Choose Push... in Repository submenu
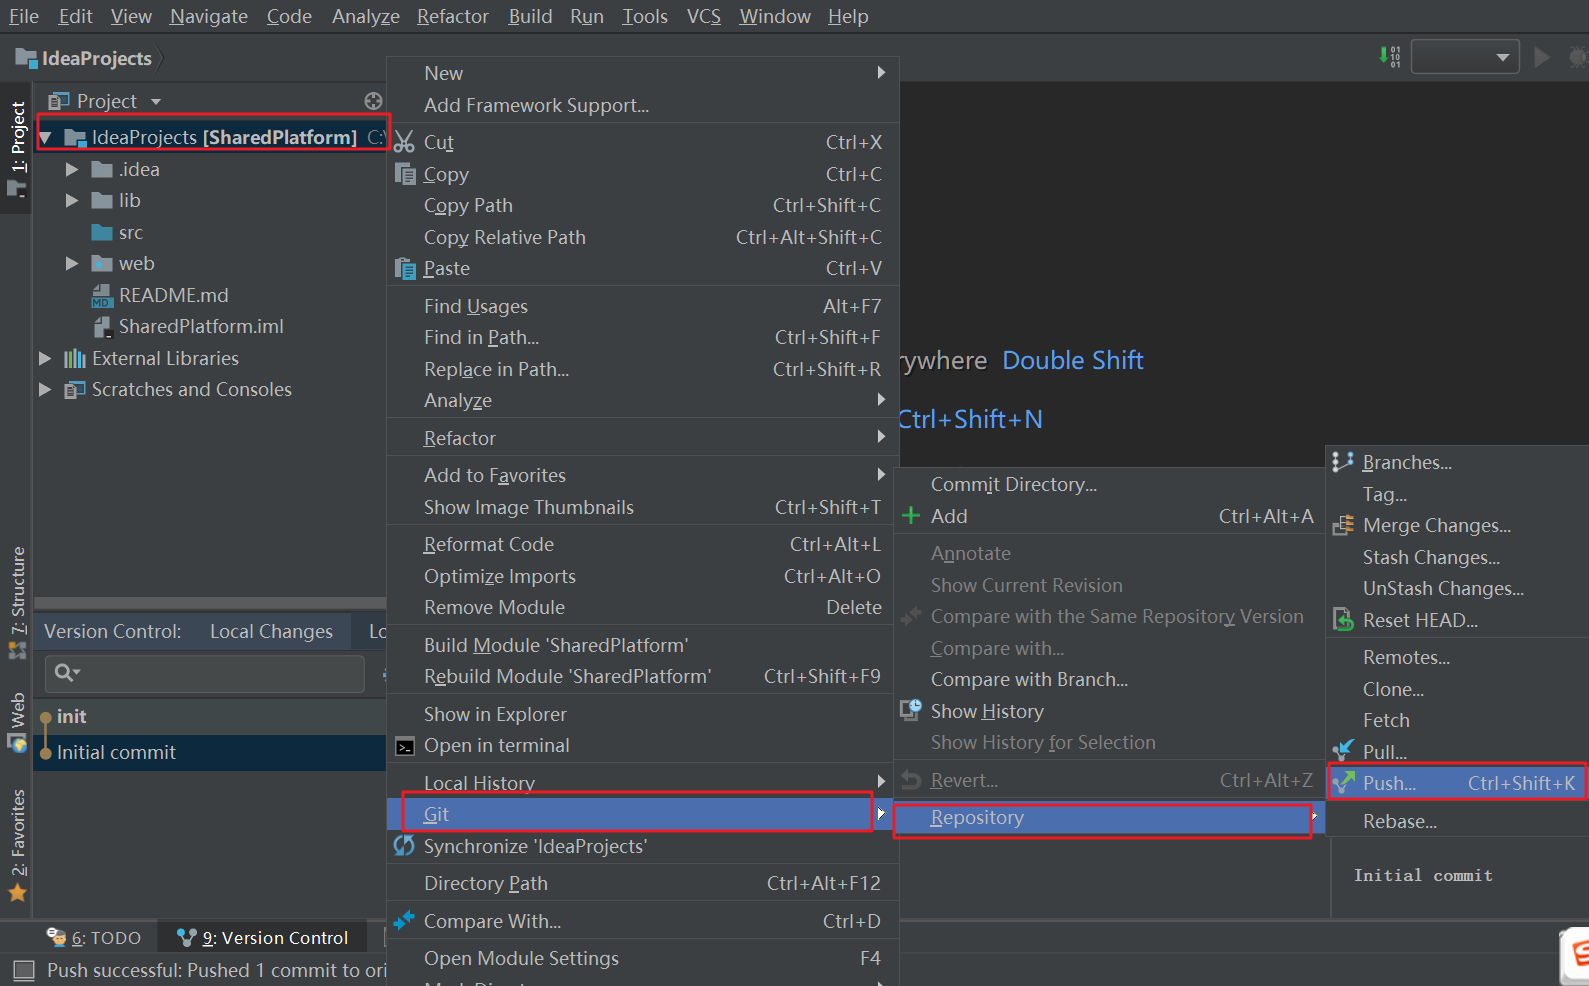 point(1457,783)
